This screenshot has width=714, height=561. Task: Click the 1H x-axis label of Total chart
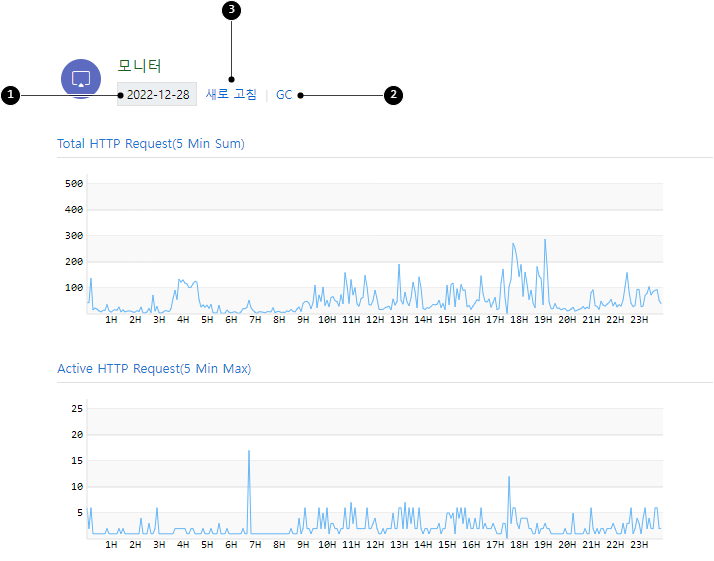pos(111,320)
